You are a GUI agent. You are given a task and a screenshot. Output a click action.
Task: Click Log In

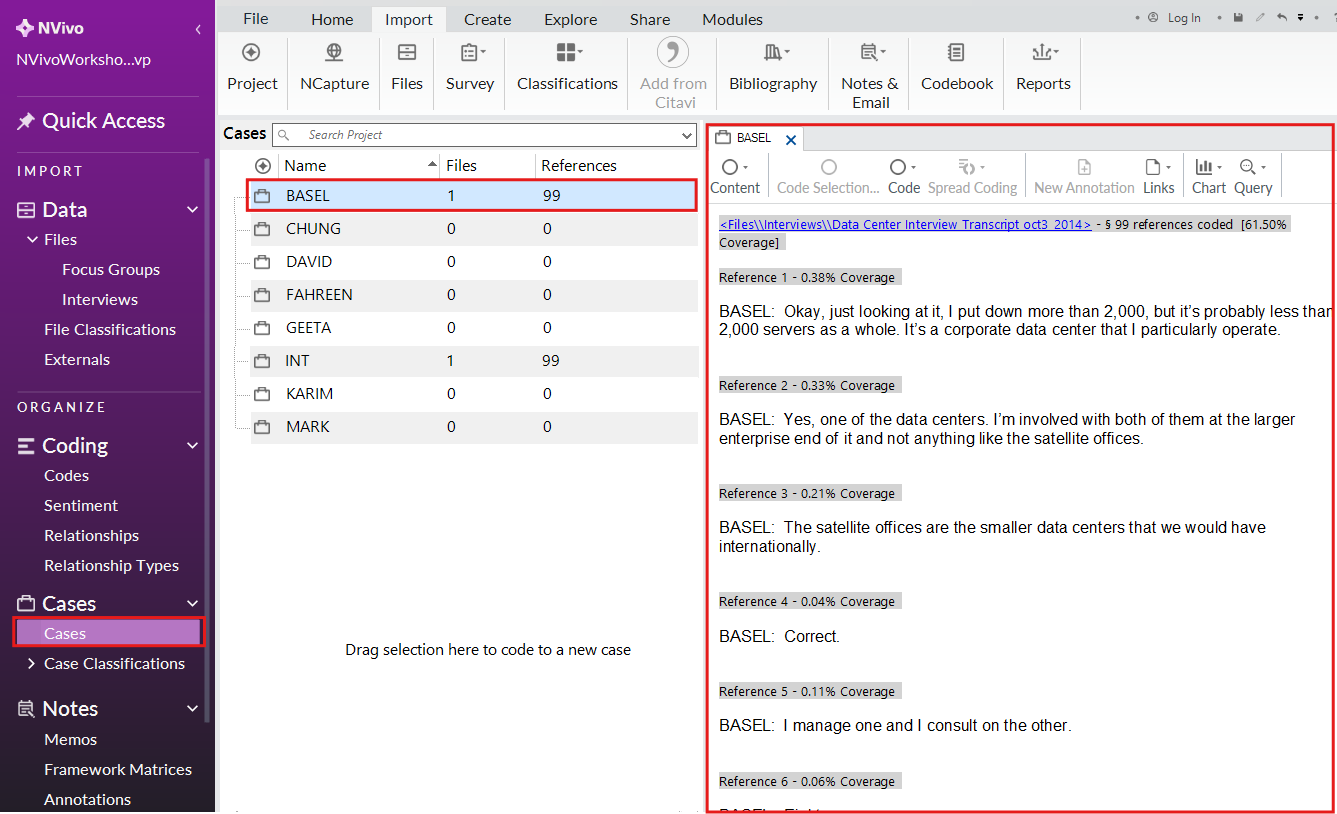(1184, 18)
